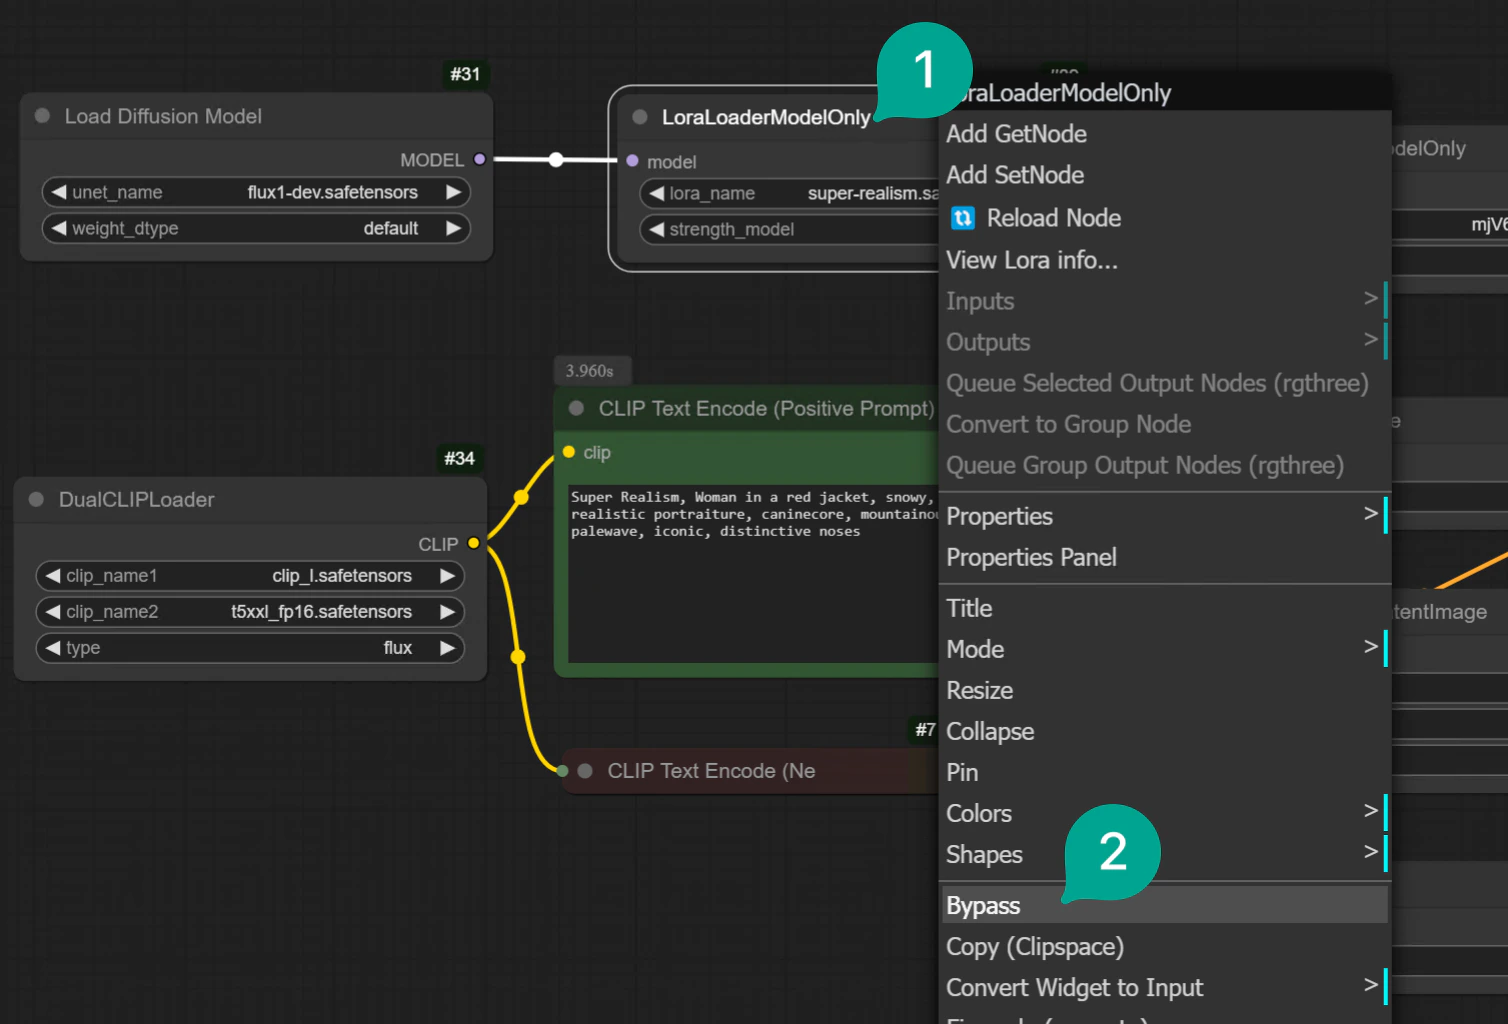Select Queue Selected Output Nodes (rgthree)
The image size is (1508, 1024).
click(x=1165, y=382)
